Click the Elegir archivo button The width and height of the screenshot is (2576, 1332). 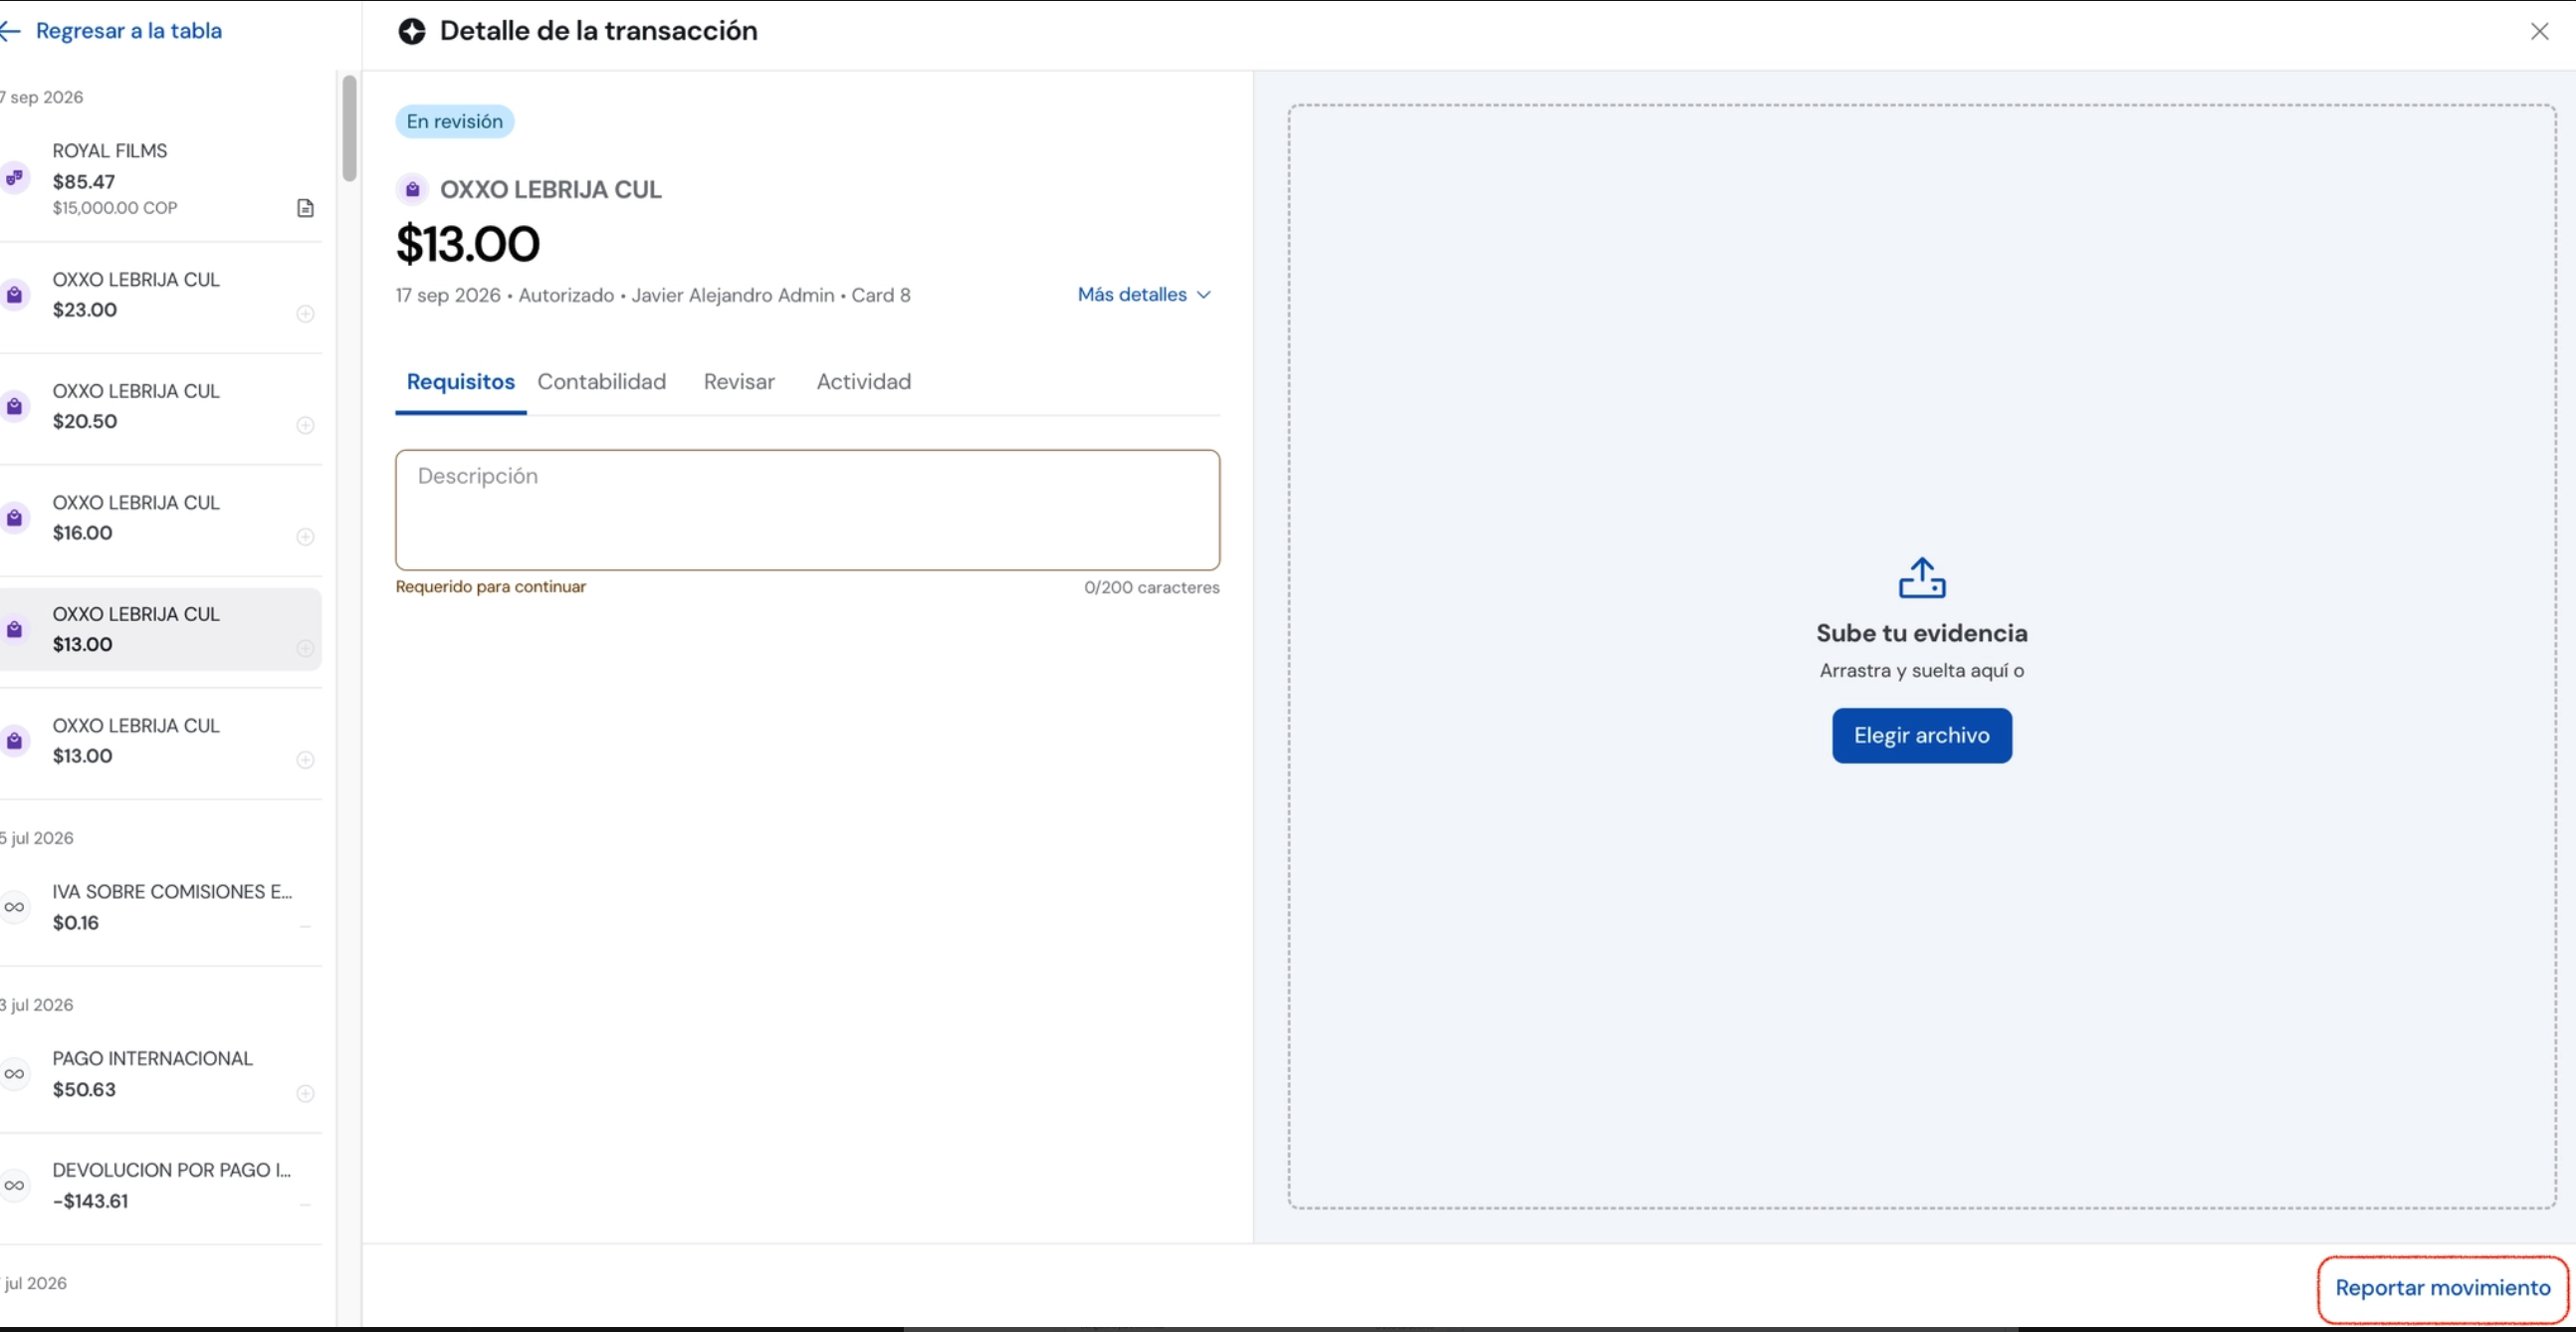(x=1921, y=736)
